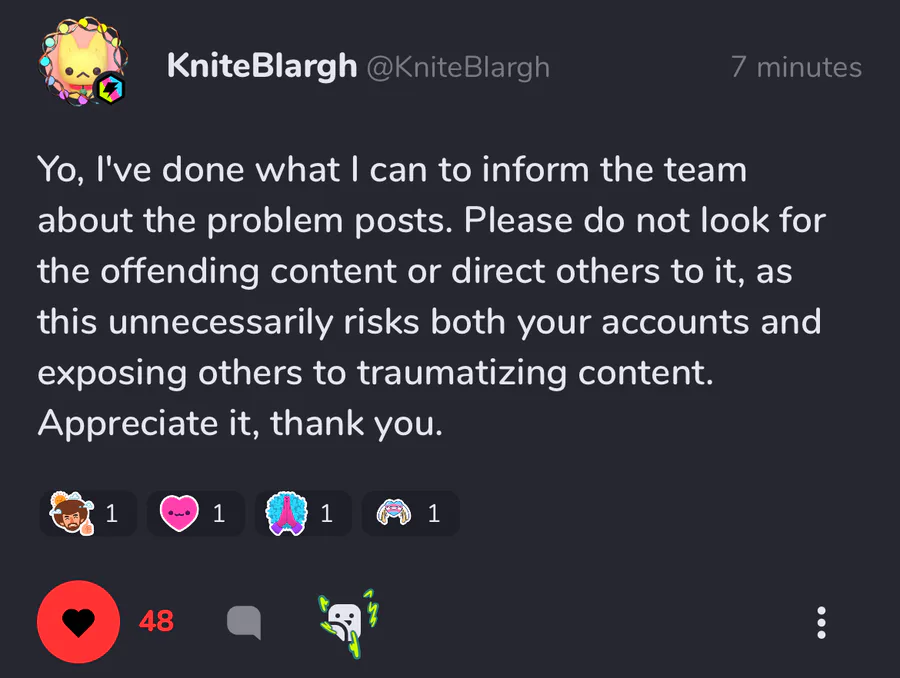Toggle the red heart like button

click(x=79, y=622)
